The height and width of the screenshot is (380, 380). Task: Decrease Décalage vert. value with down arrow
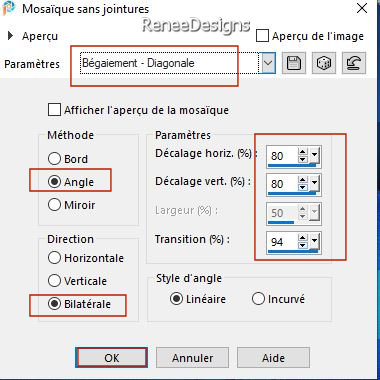(303, 187)
